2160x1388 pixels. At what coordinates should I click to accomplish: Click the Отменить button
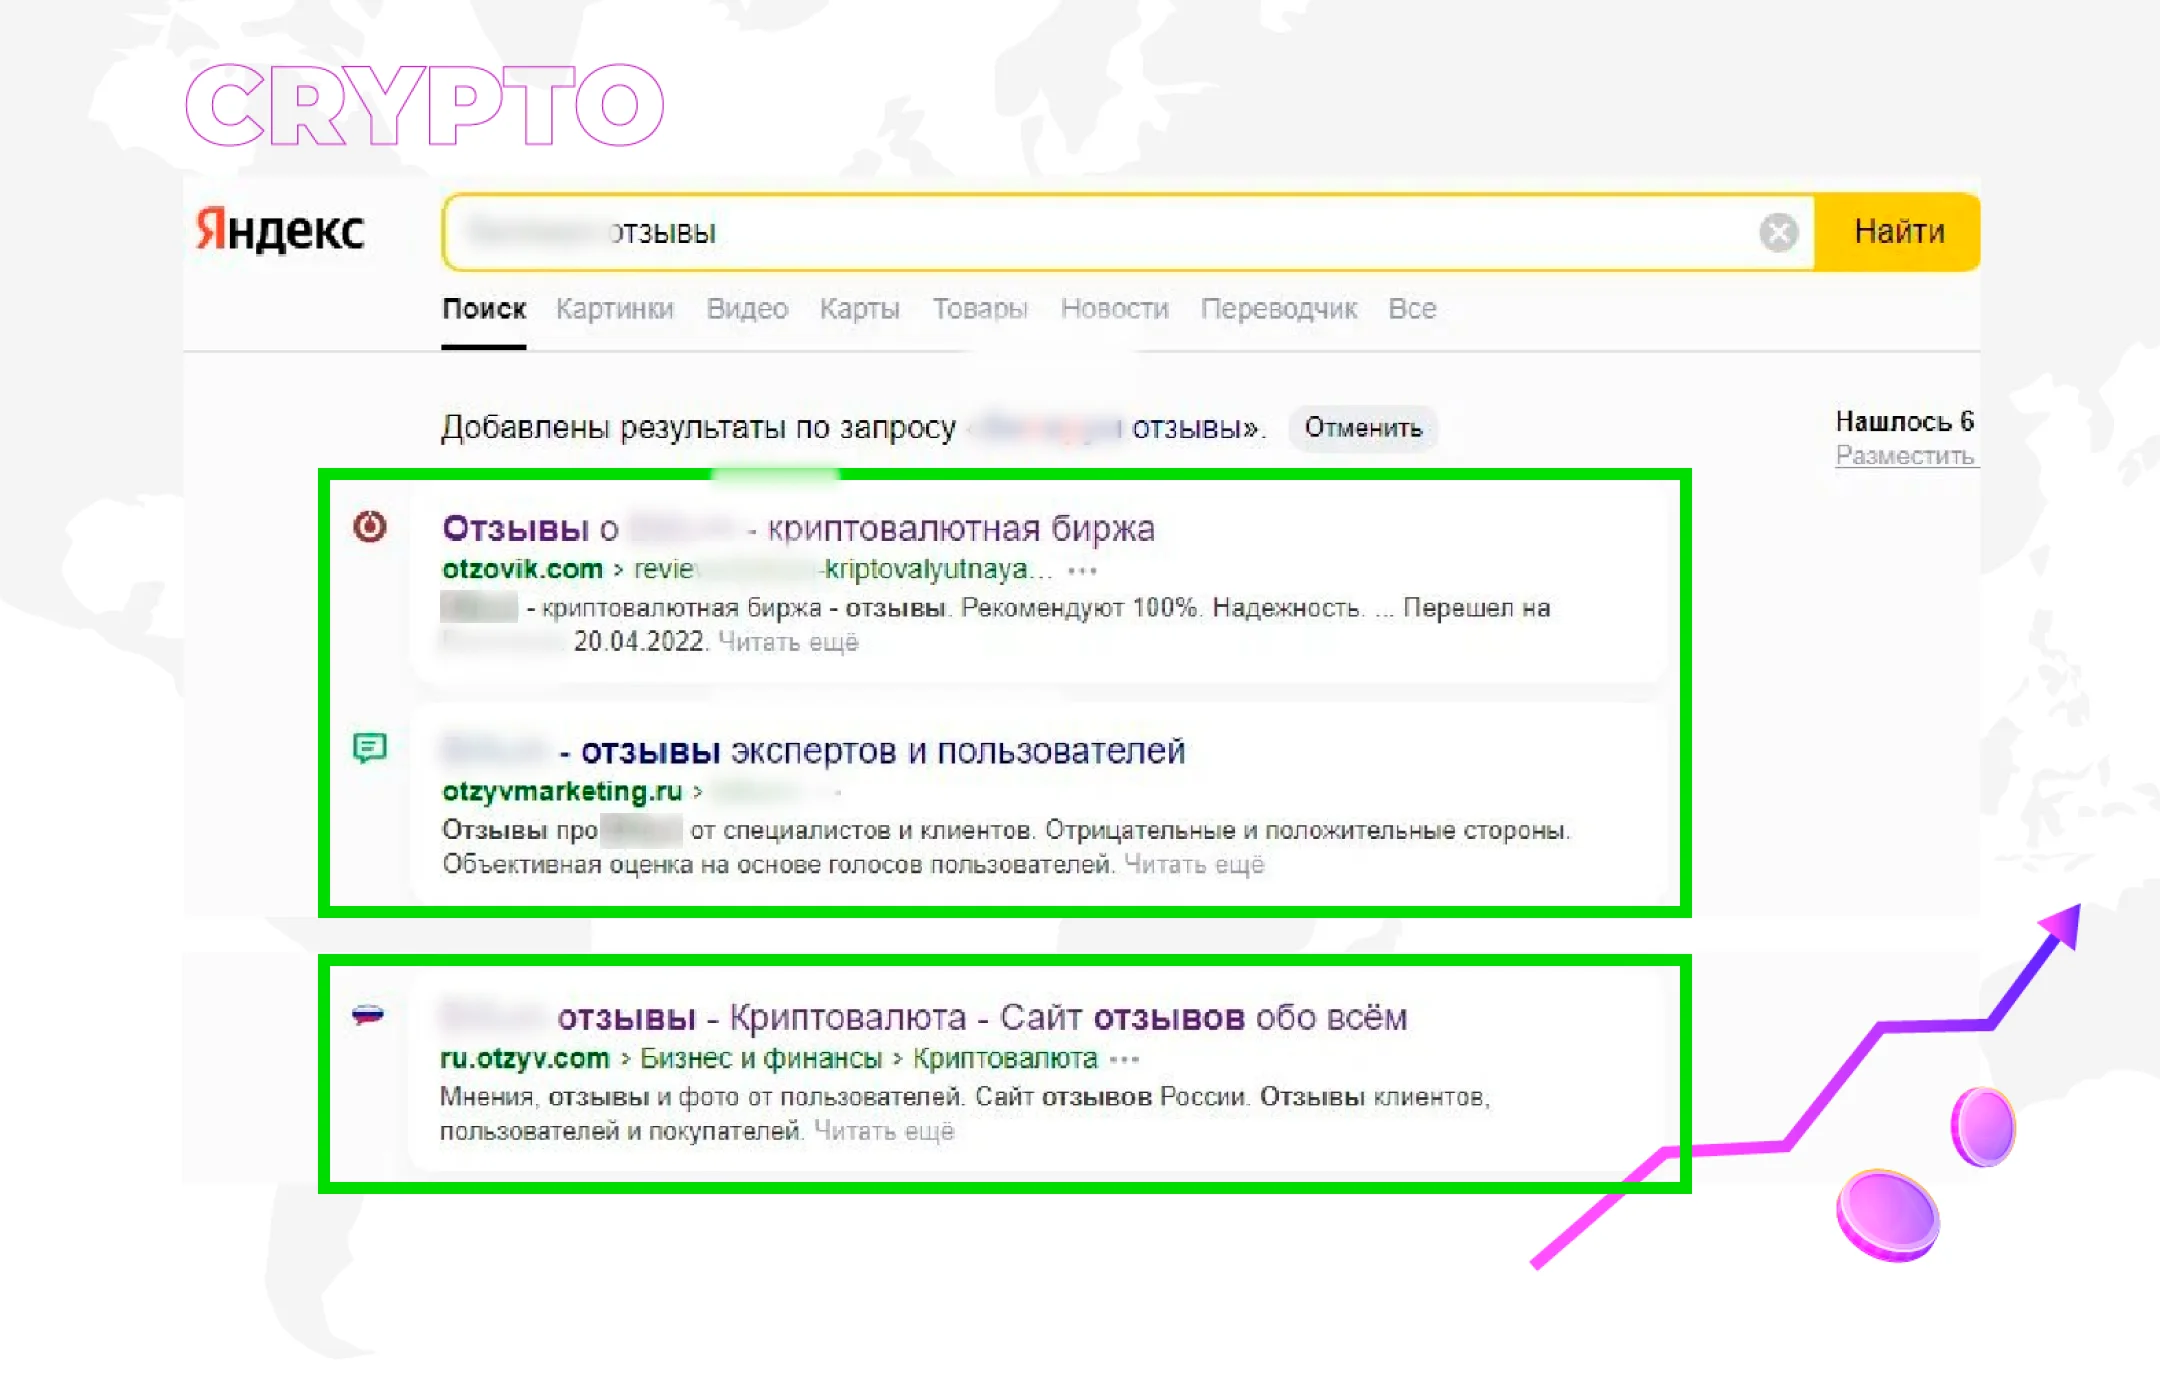coord(1363,428)
